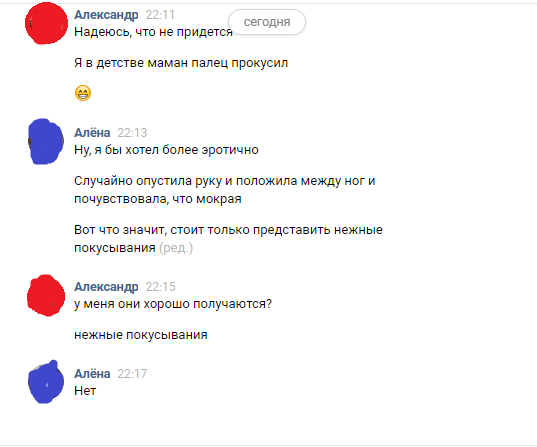Click the сегодня date pill
537x447 pixels.
267,22
